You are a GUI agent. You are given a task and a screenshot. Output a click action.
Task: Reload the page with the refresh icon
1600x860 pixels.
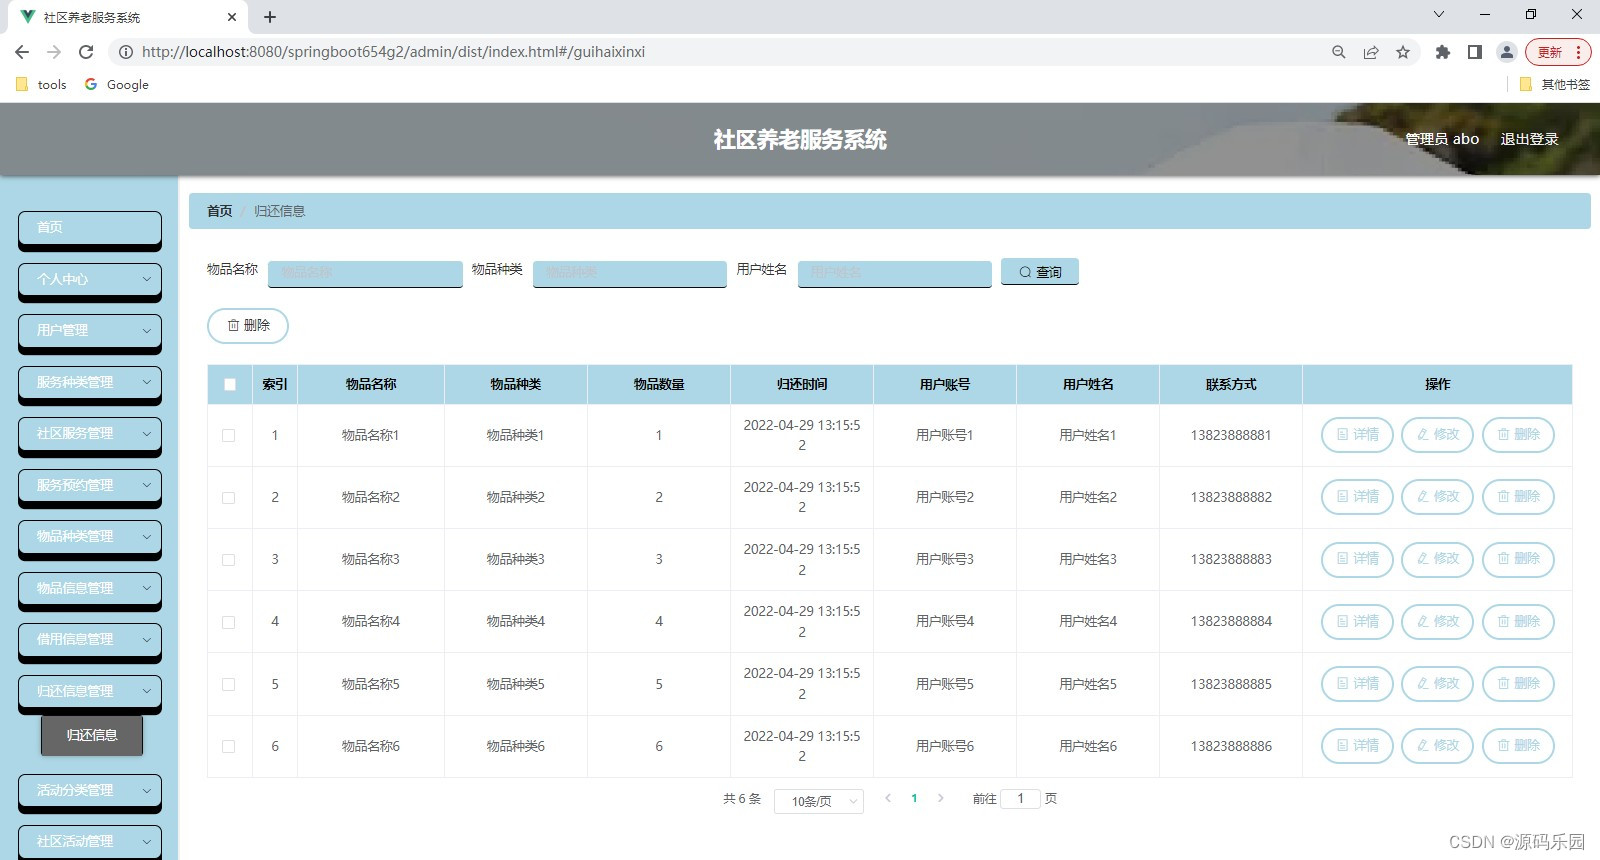[x=86, y=52]
